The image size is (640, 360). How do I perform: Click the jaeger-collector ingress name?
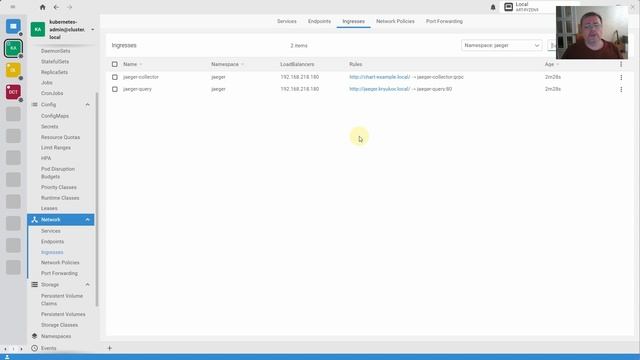click(141, 77)
